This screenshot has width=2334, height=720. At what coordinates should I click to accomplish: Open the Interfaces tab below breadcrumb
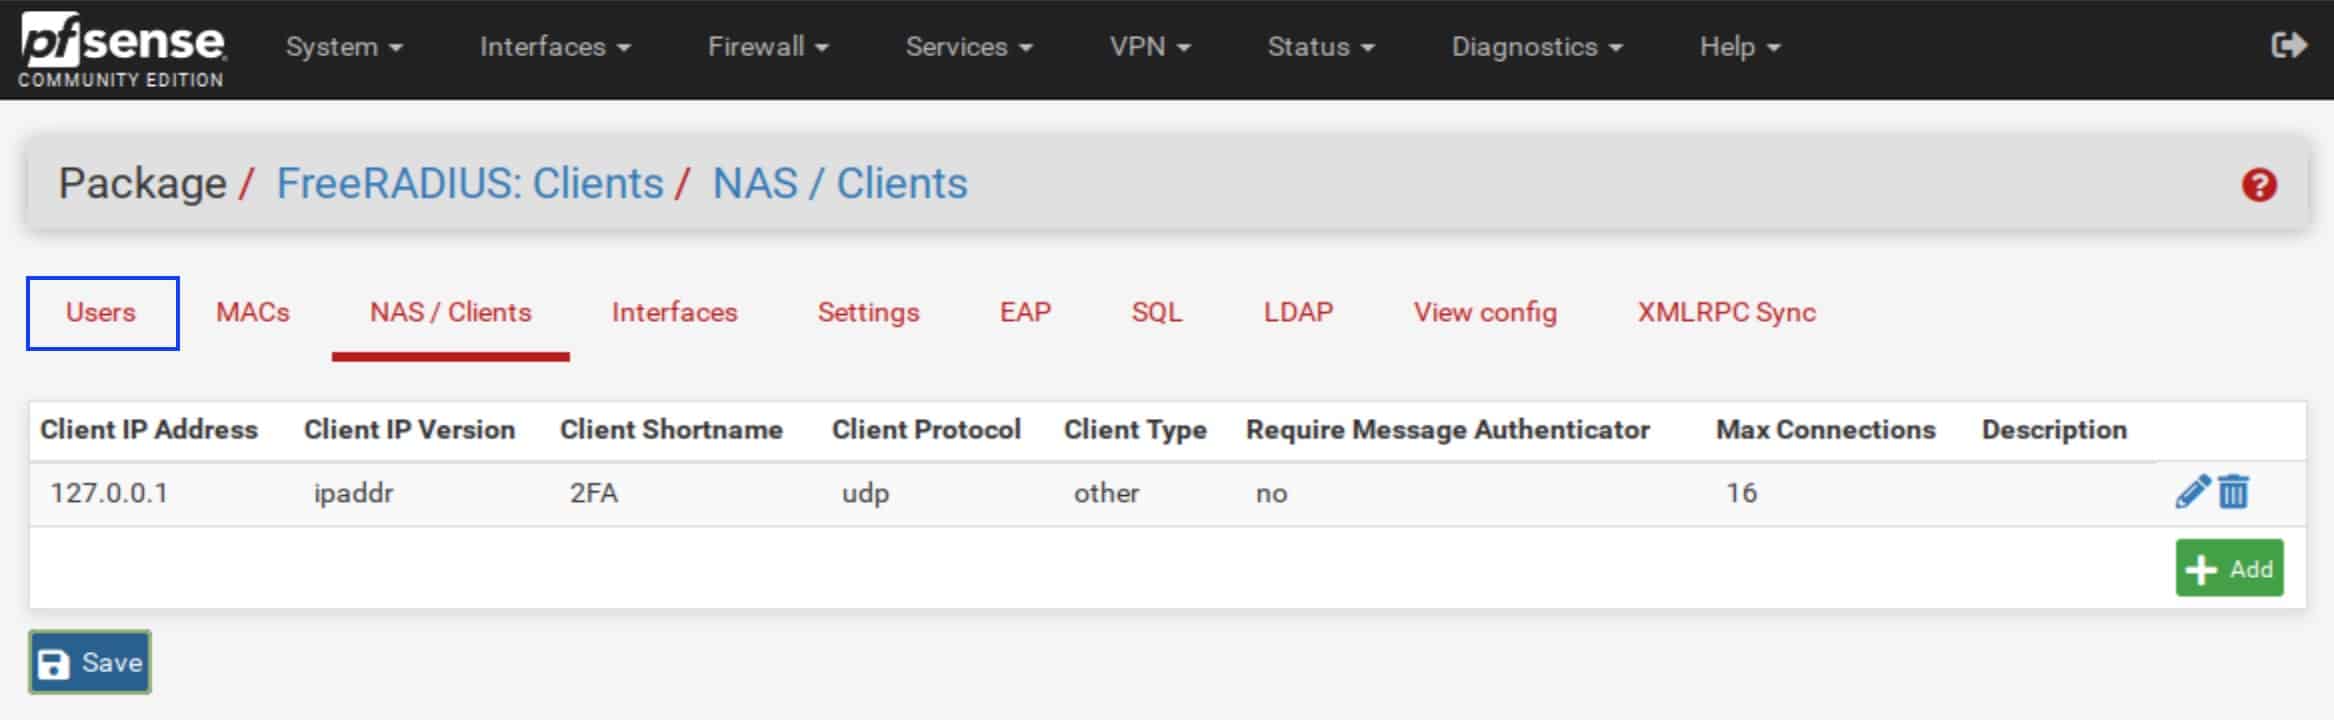point(675,313)
